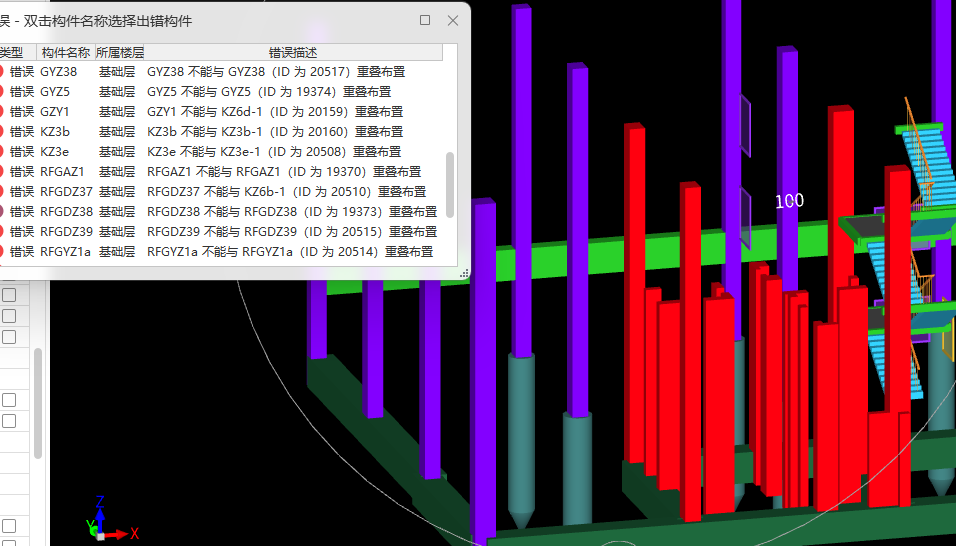
Task: Select the GZY1 component name cell
Action: 55,112
